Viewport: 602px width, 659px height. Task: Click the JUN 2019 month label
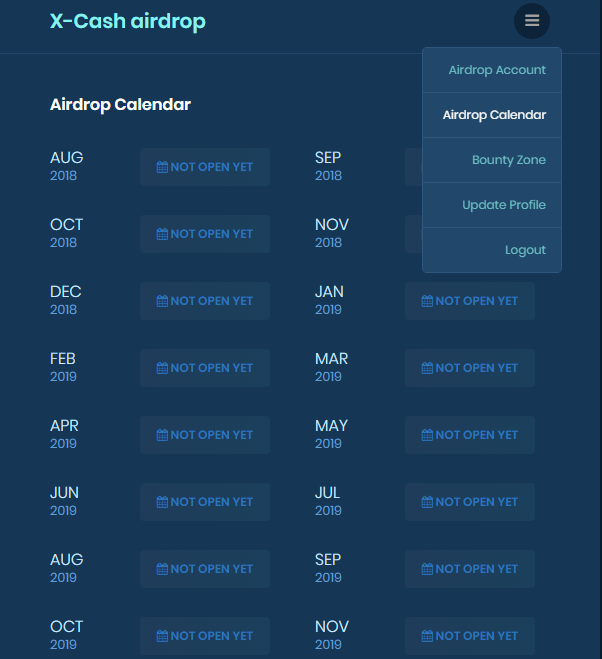click(64, 501)
